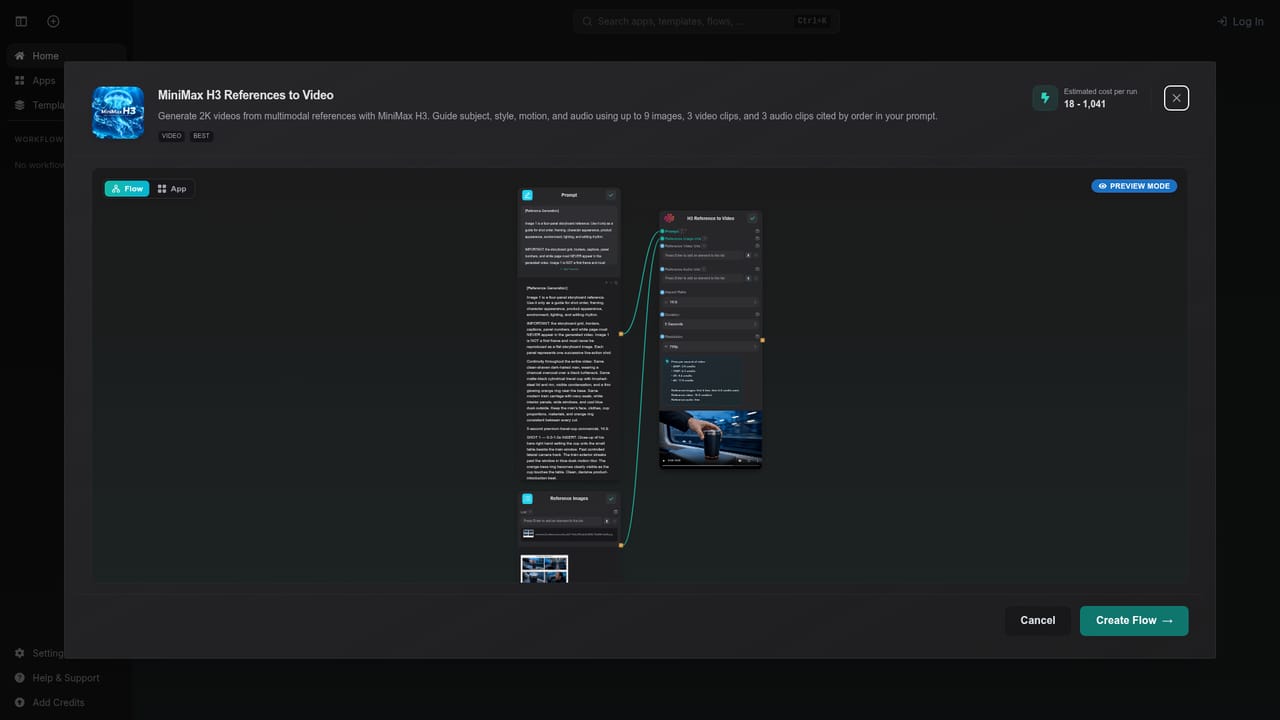Click the Reference Images node icon
This screenshot has width=1280, height=720.
[x=527, y=498]
